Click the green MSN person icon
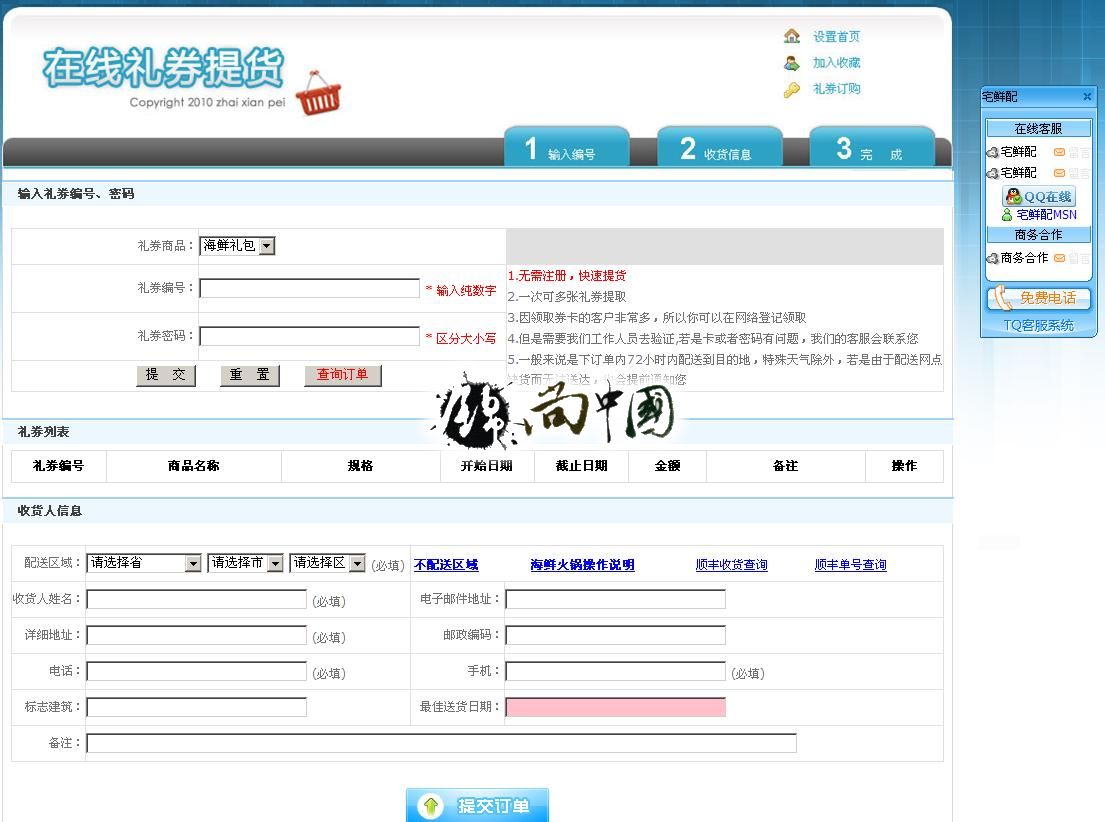This screenshot has width=1105, height=822. point(1007,215)
